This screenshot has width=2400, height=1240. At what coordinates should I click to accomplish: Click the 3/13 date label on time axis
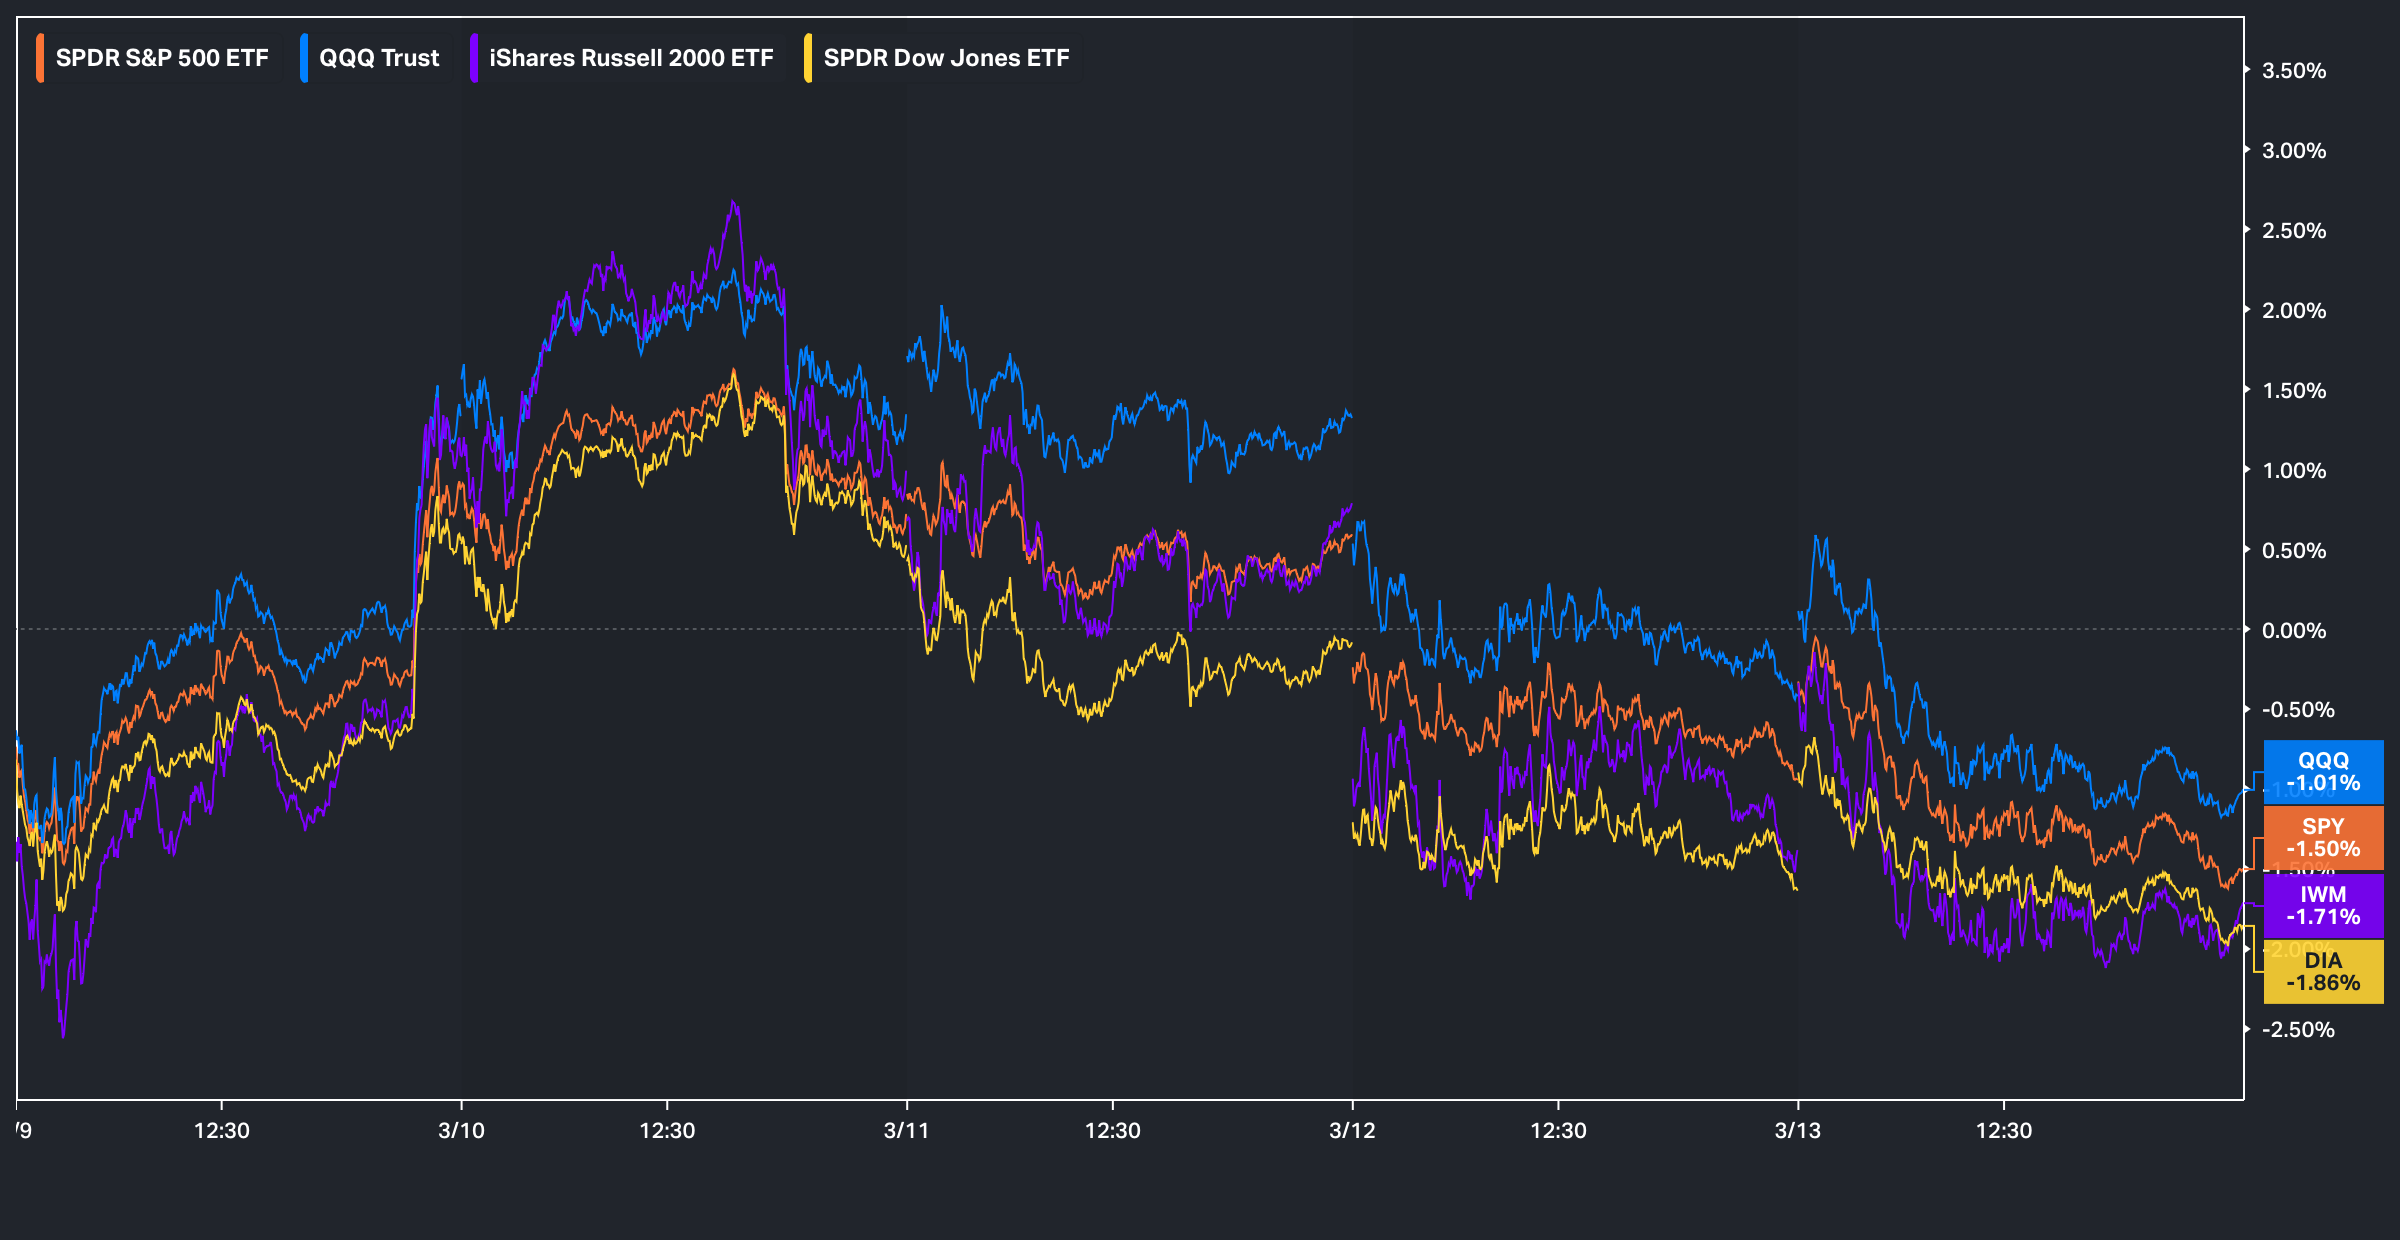pyautogui.click(x=1797, y=1130)
